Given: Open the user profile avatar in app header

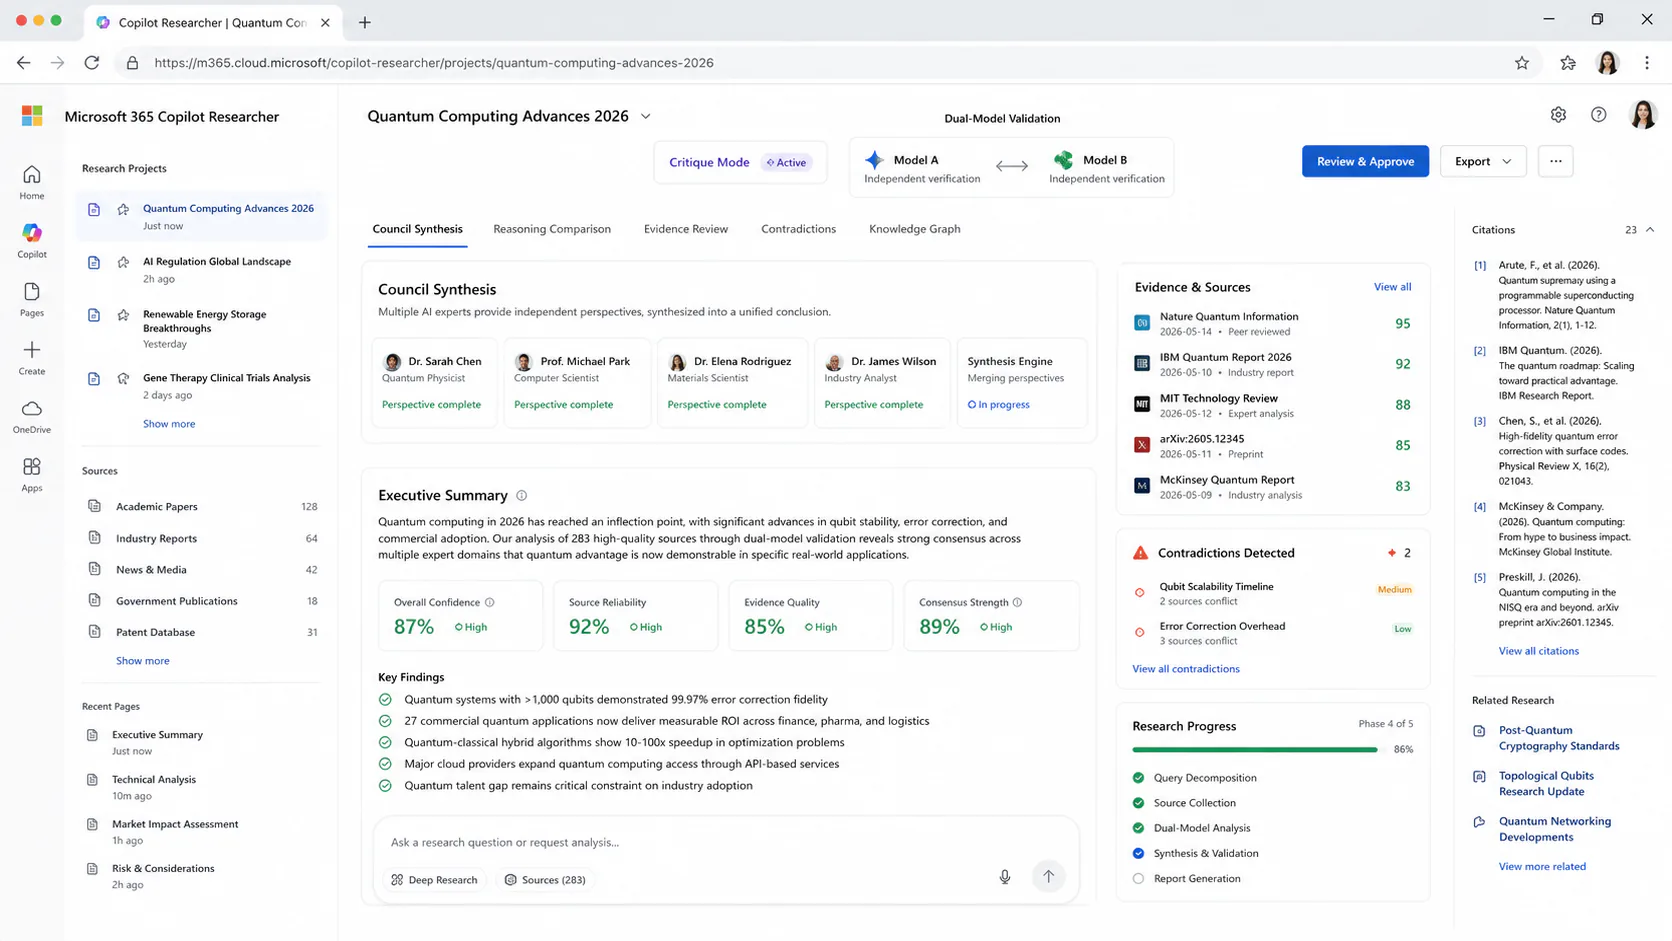Looking at the screenshot, I should click(1643, 115).
